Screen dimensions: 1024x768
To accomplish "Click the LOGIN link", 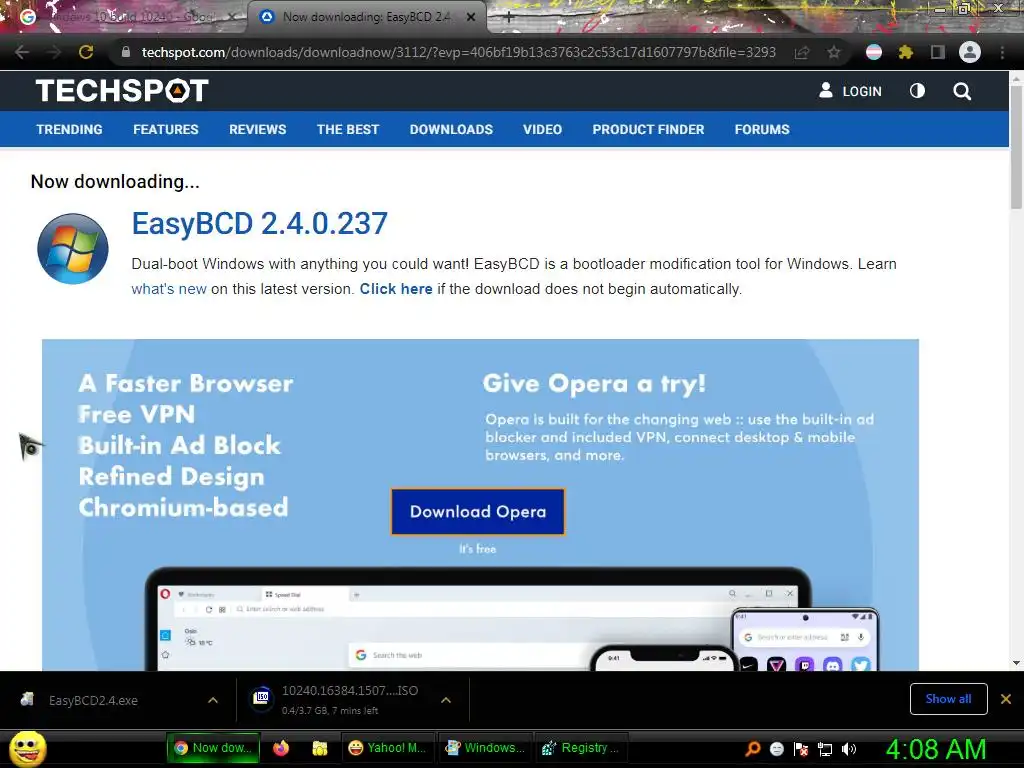I will coord(850,91).
